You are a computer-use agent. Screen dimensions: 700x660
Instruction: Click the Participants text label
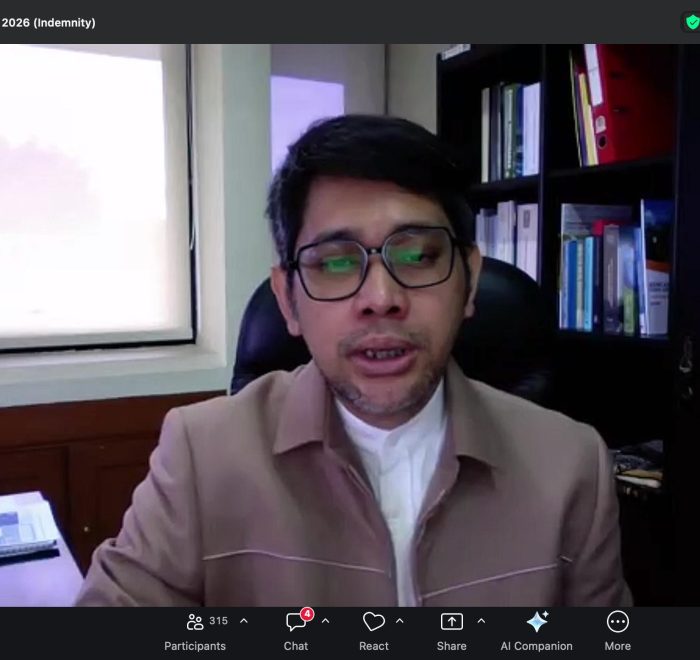(195, 646)
